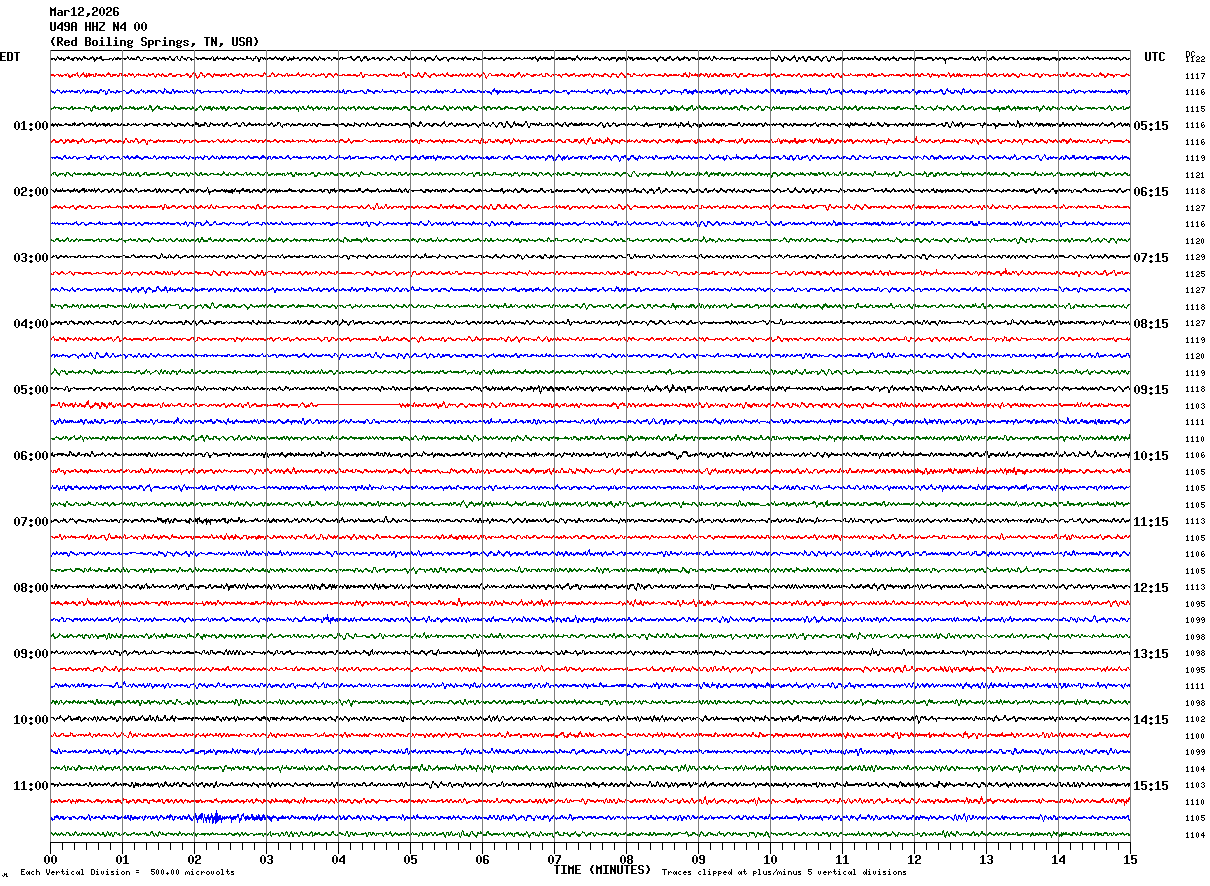
Task: Click the 12:15 UTC time label
Action: pyautogui.click(x=1151, y=588)
